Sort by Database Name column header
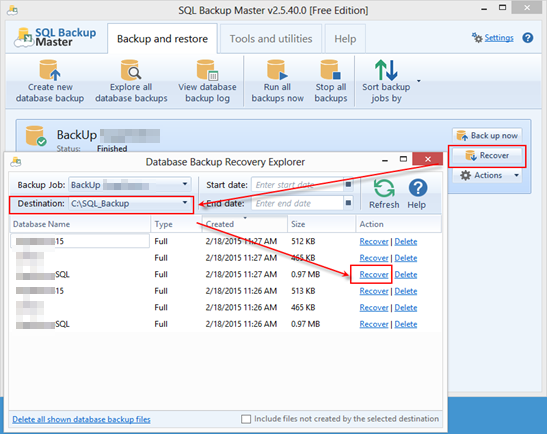The height and width of the screenshot is (434, 547). pyautogui.click(x=80, y=224)
